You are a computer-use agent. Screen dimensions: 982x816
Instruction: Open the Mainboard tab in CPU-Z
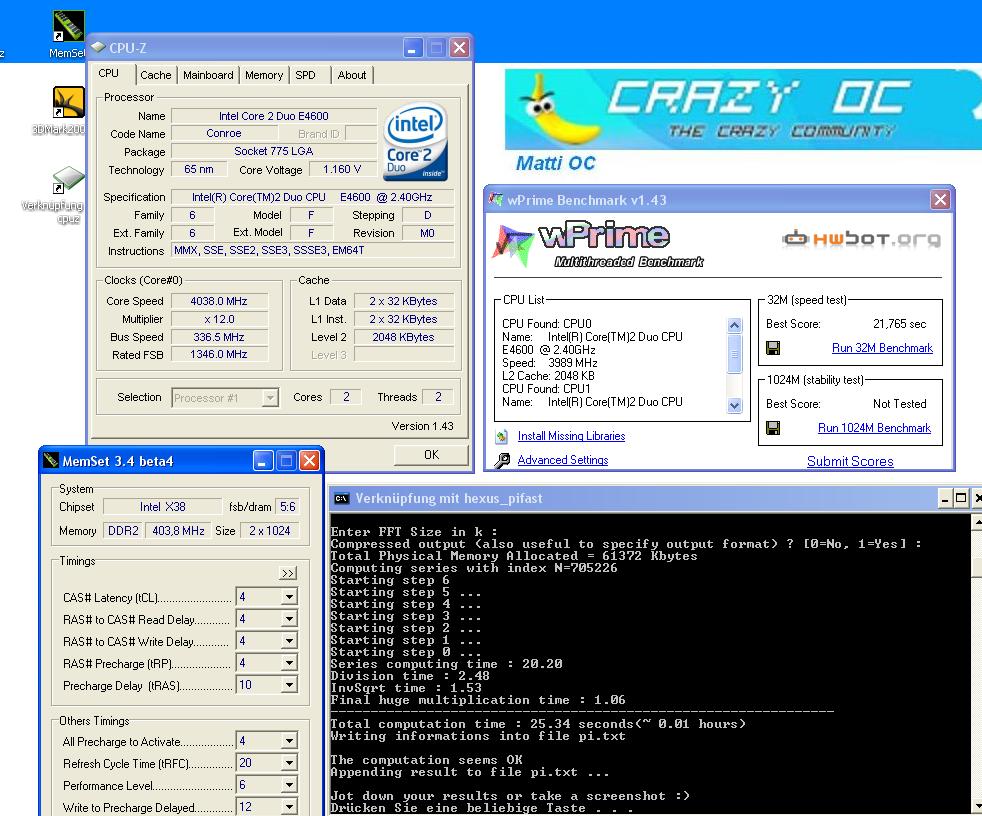click(x=208, y=75)
